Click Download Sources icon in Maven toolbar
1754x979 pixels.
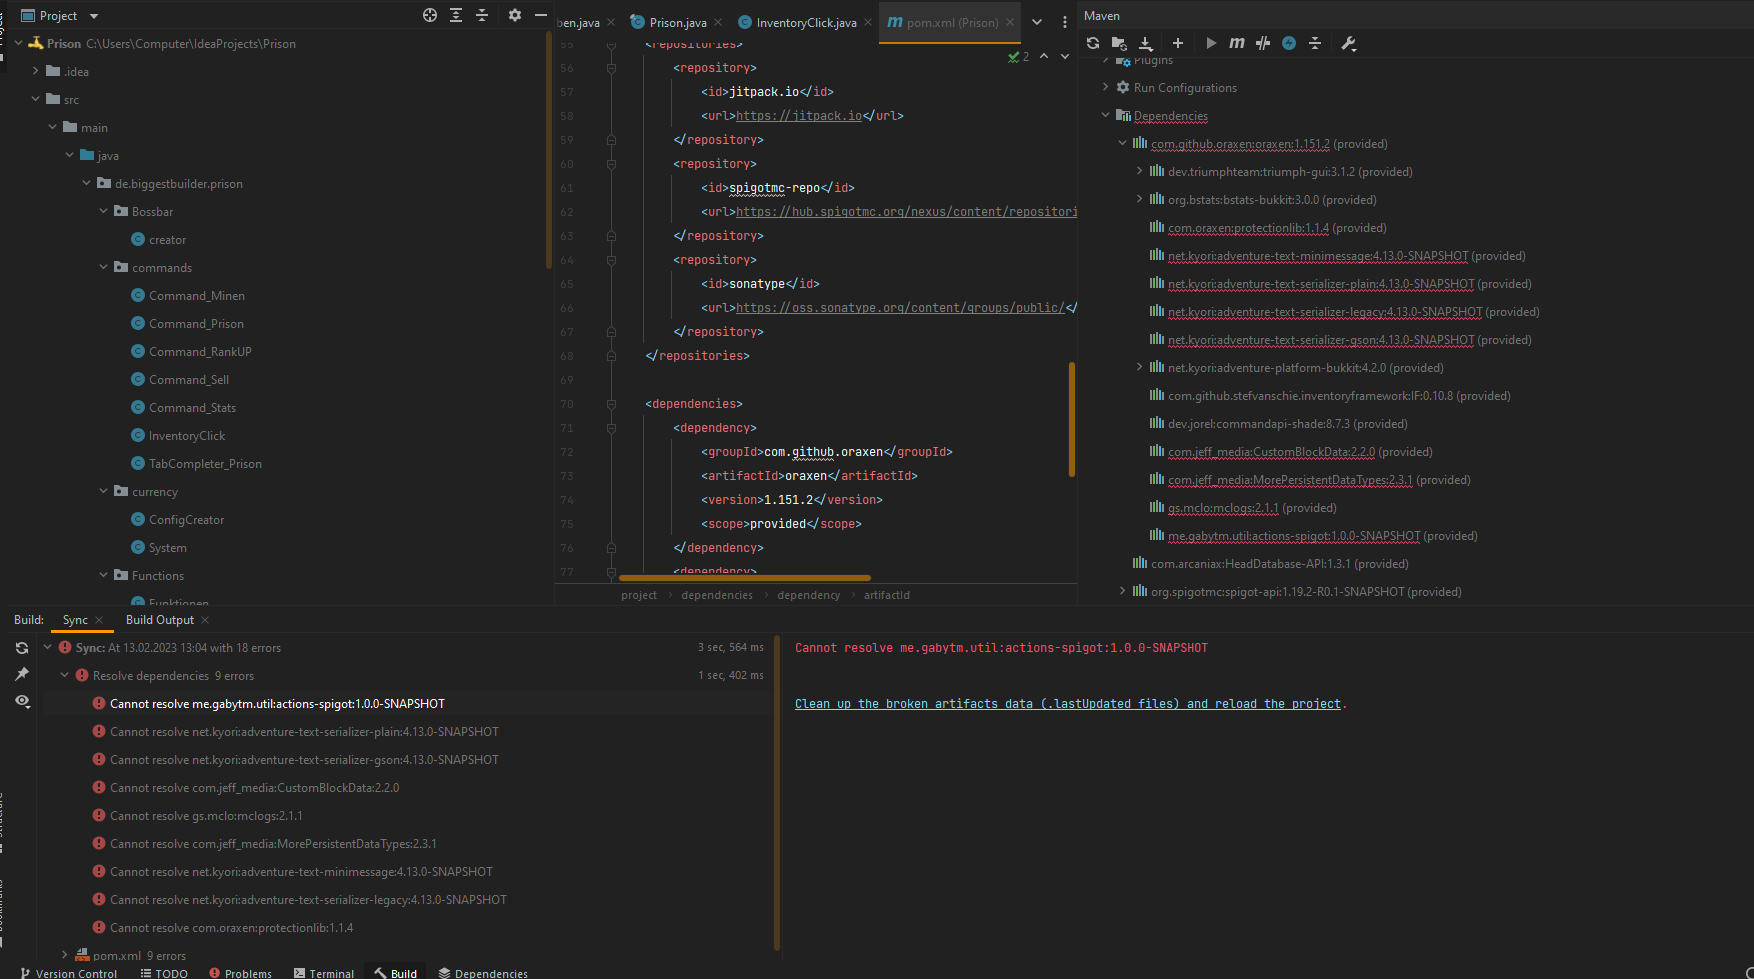pyautogui.click(x=1146, y=43)
